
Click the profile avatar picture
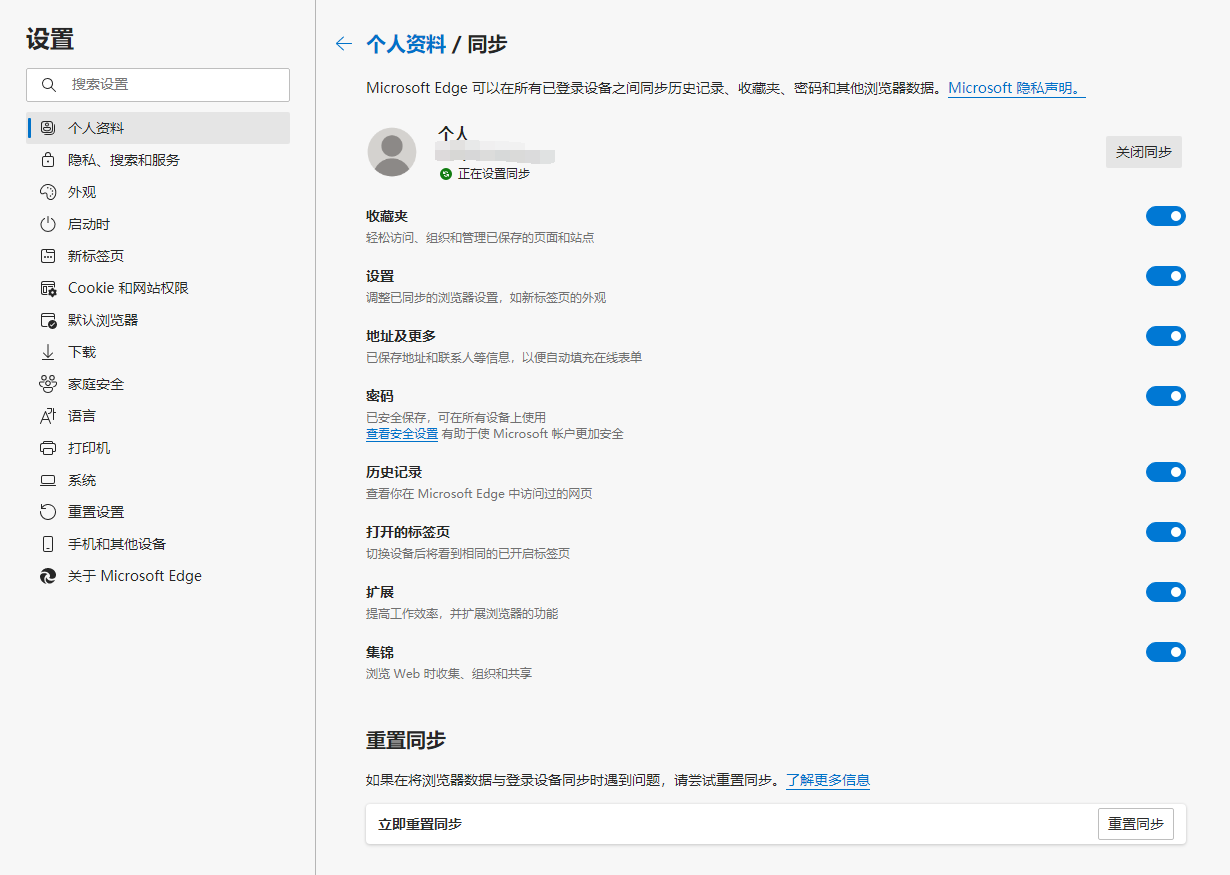point(392,152)
